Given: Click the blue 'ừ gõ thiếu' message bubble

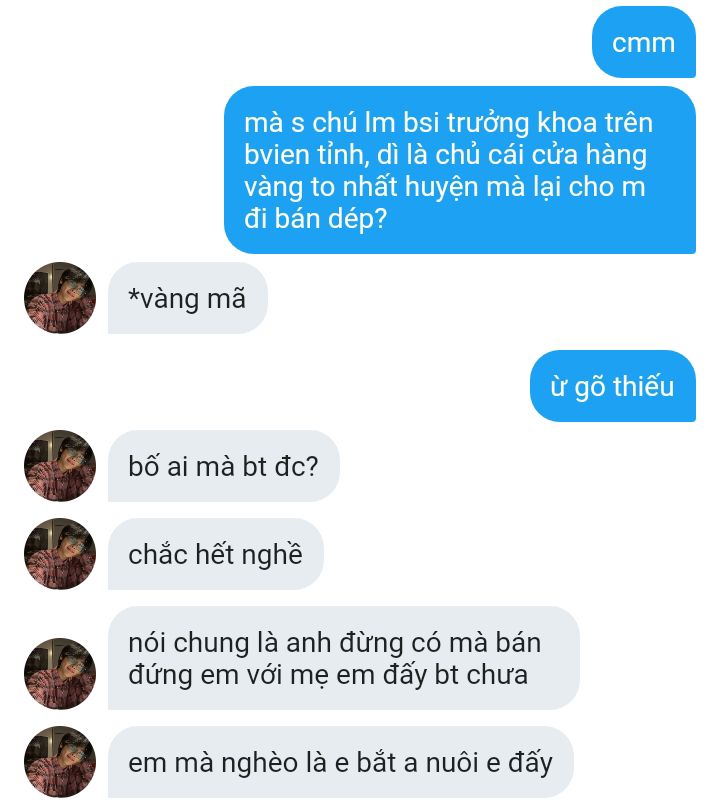Looking at the screenshot, I should [x=613, y=386].
